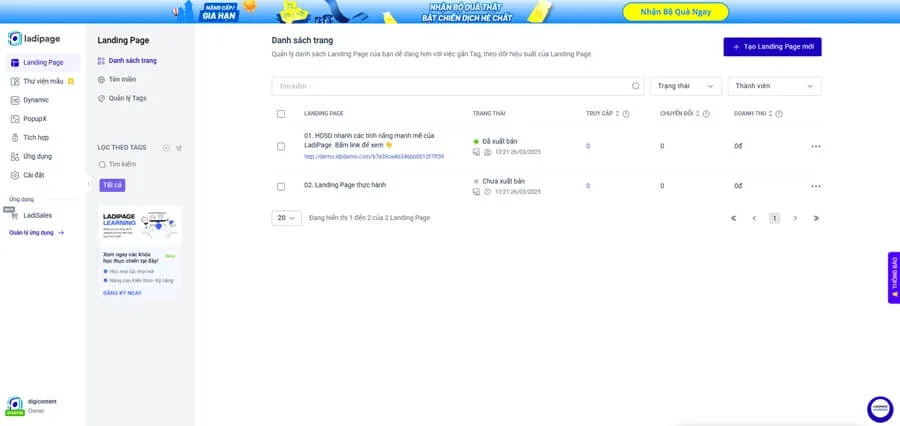Select page 1 in pagination
This screenshot has height=426, width=900.
point(774,218)
